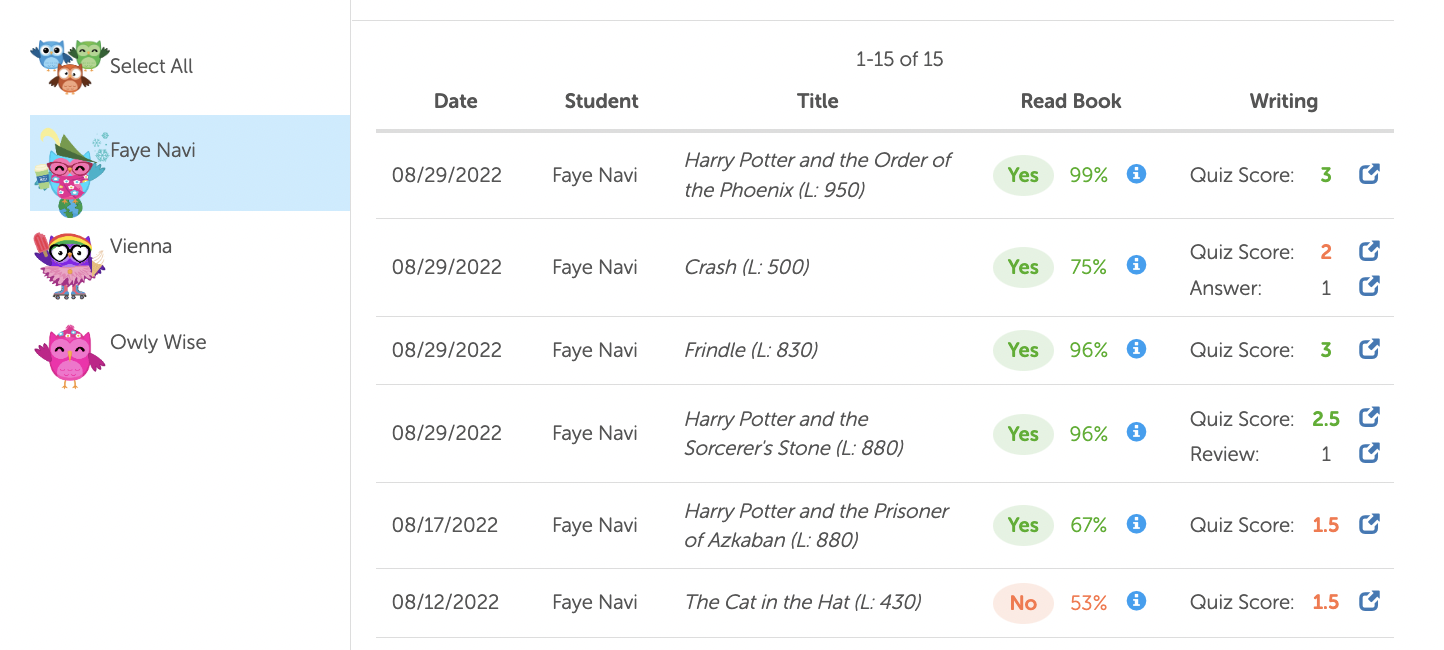Viewport: 1444px width, 650px height.
Task: Click the Writing column header
Action: [1283, 101]
